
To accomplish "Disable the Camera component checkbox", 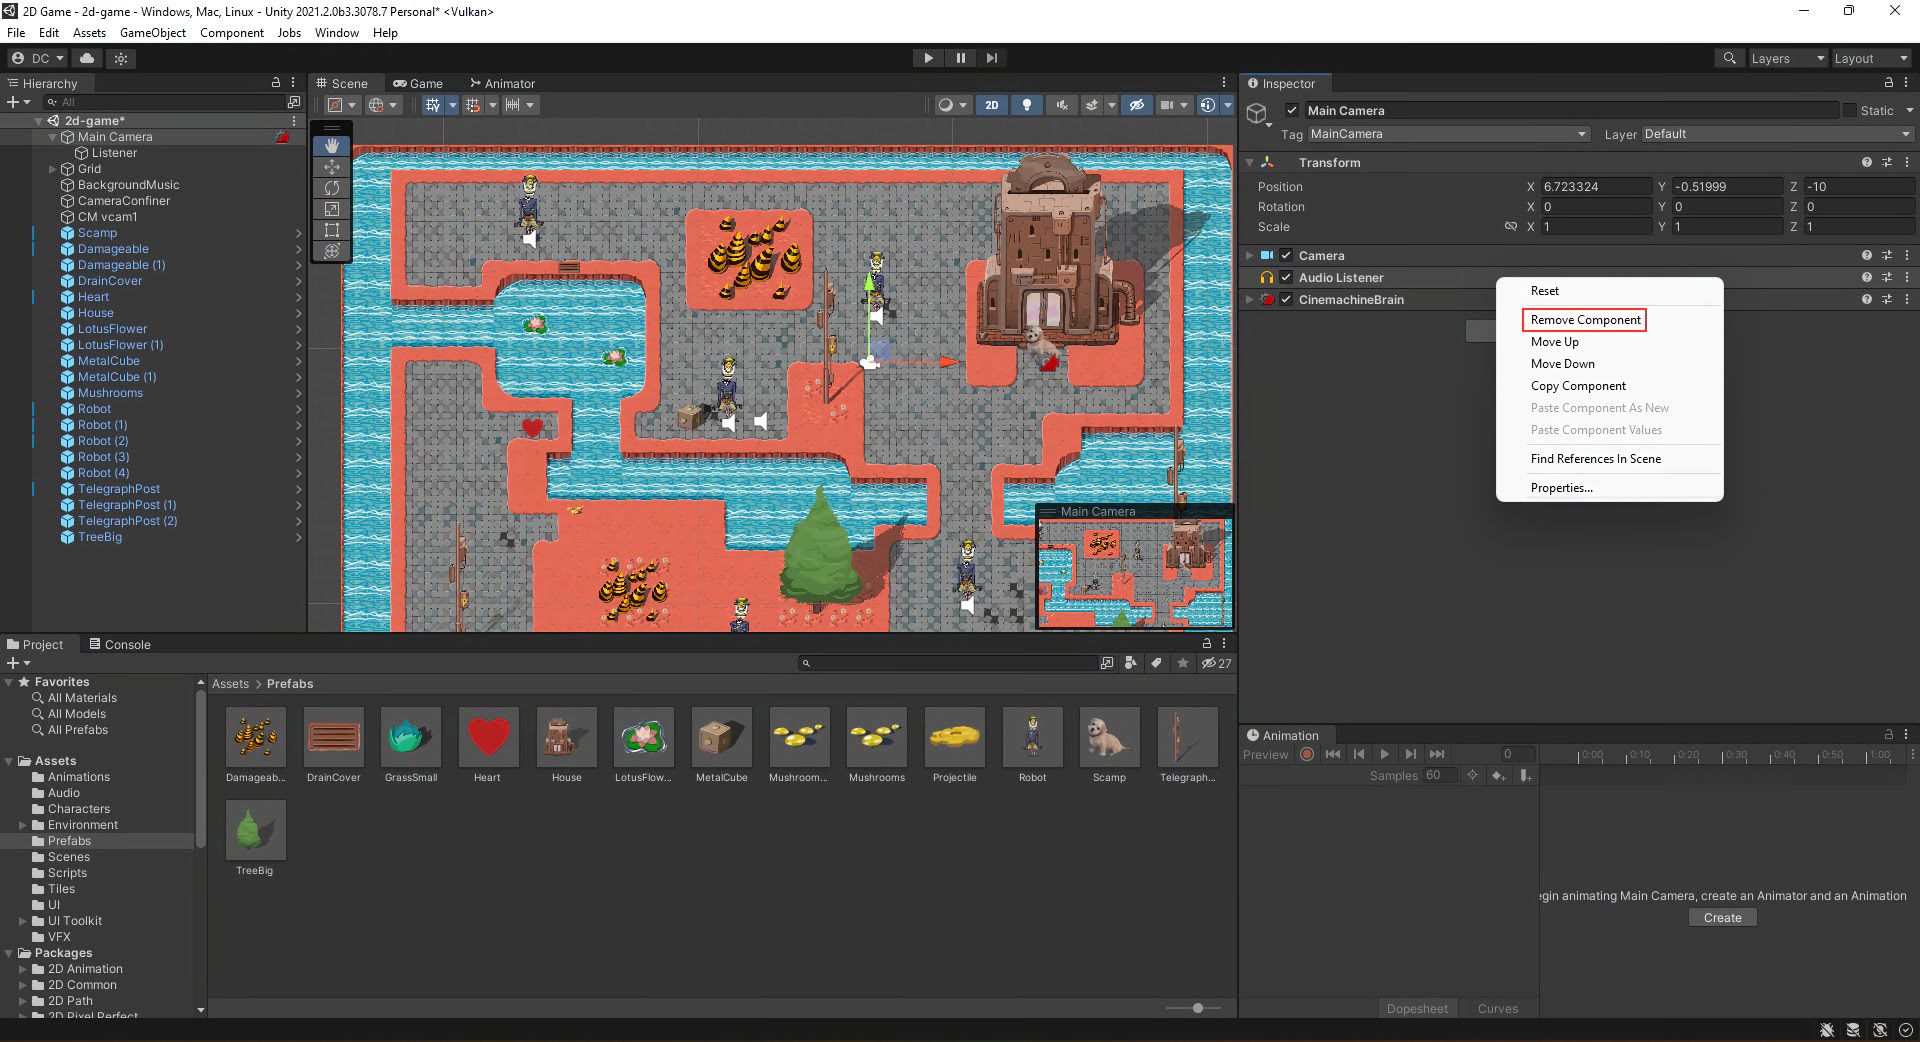I will coord(1286,255).
